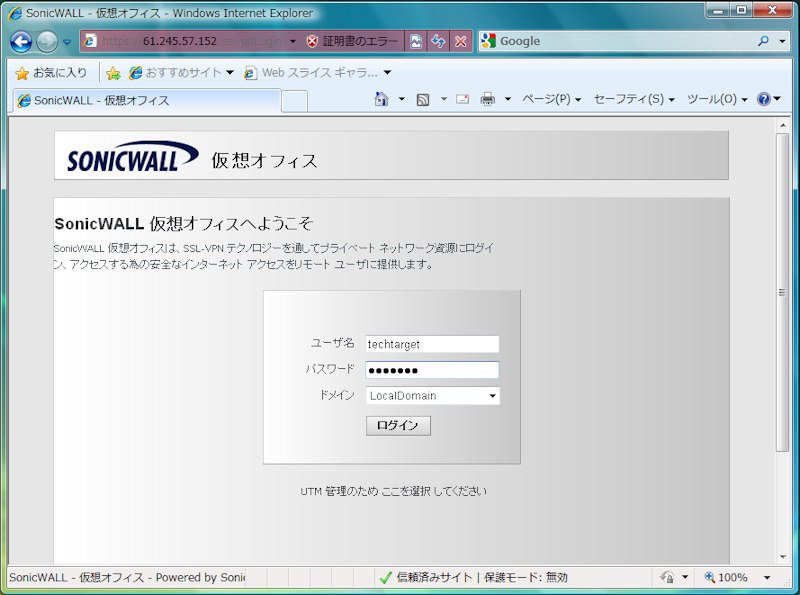
Task: Click the address bar showing 61.245.57.152
Action: pyautogui.click(x=191, y=41)
